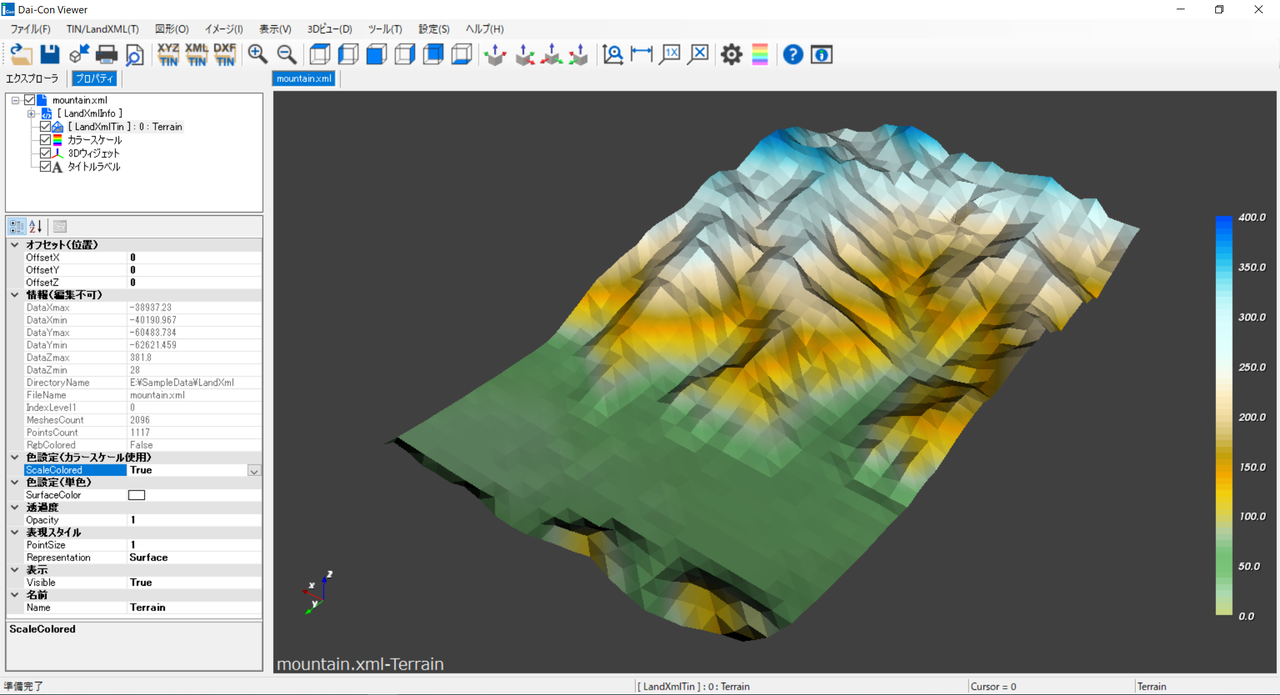Sort properties alphabetically with A-Z button
Screen dimensions: 1280x695
[36, 227]
